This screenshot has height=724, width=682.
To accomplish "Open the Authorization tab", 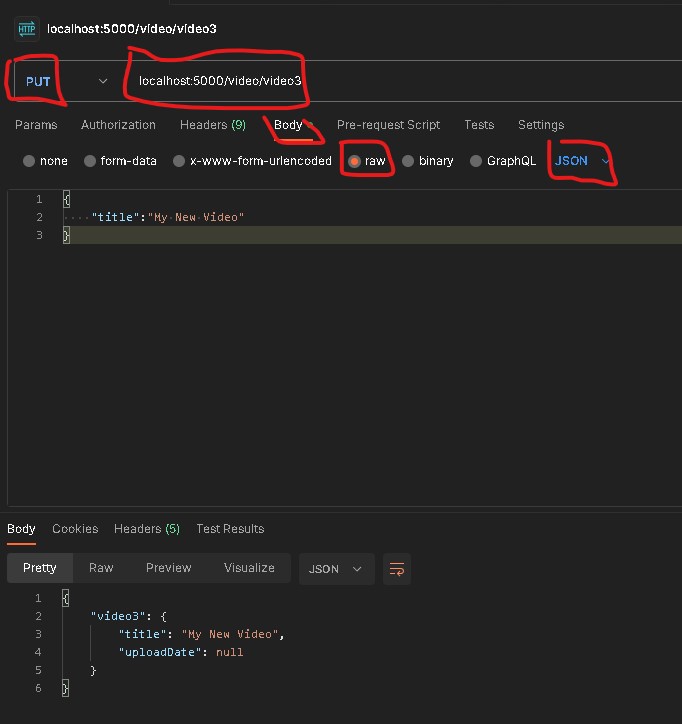I will 118,125.
